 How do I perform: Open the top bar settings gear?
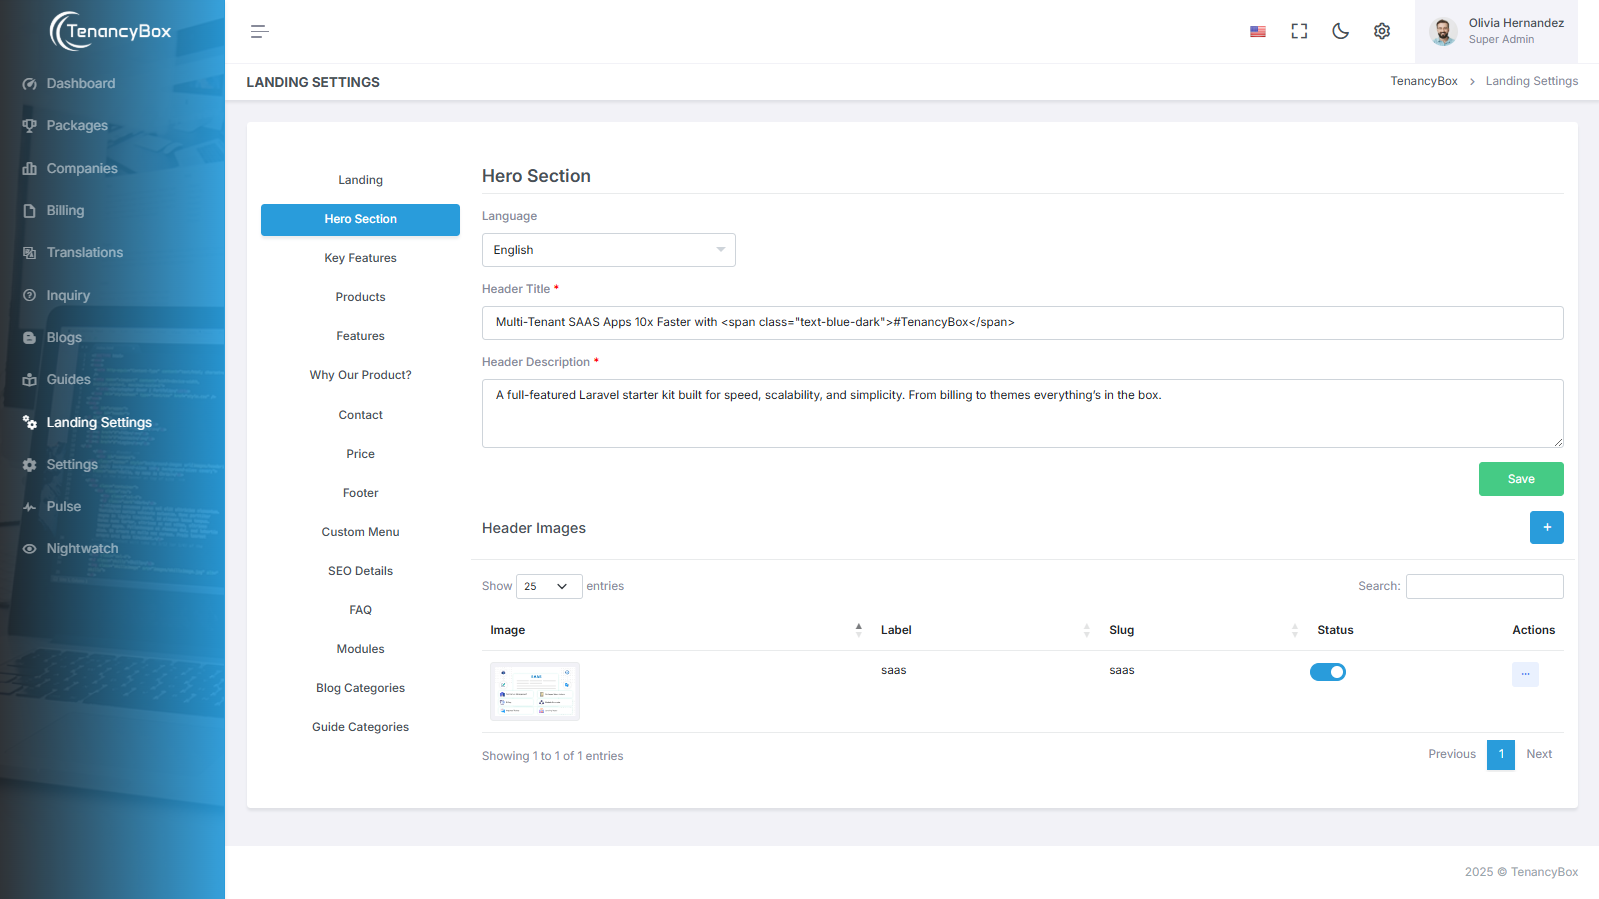pyautogui.click(x=1382, y=32)
